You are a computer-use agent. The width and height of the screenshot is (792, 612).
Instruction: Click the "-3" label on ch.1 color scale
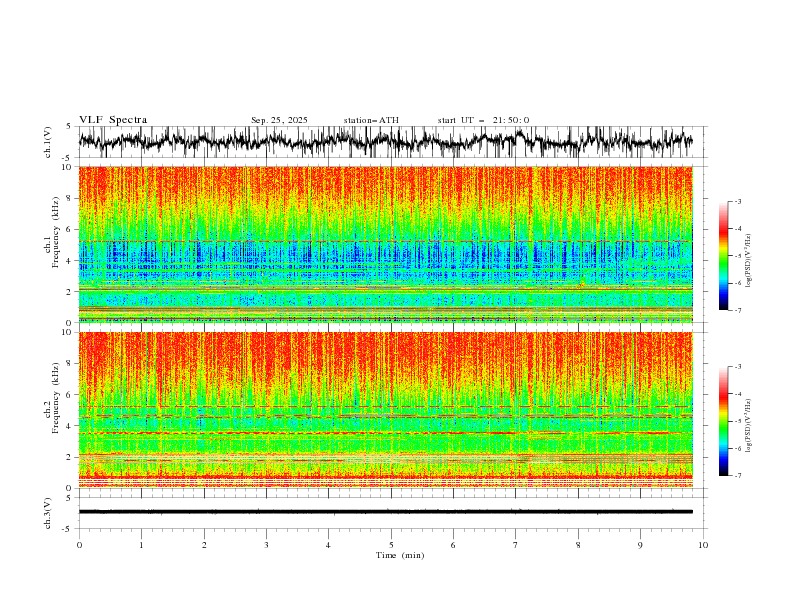pyautogui.click(x=737, y=201)
